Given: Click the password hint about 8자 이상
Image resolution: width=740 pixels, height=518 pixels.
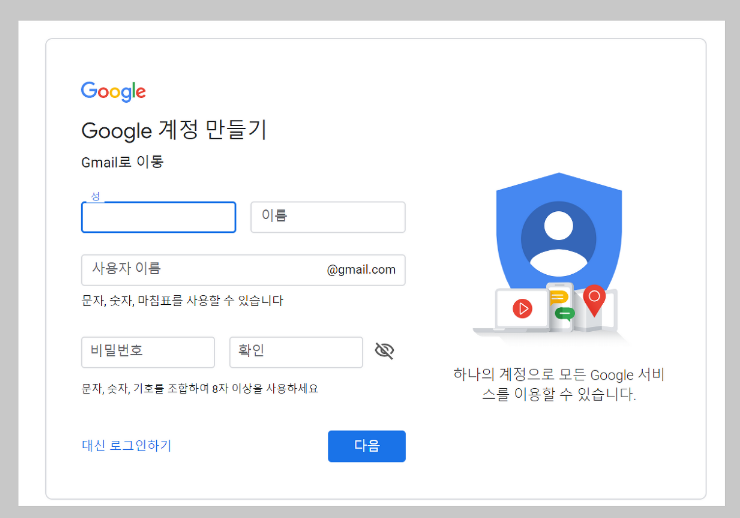Looking at the screenshot, I should pos(200,389).
